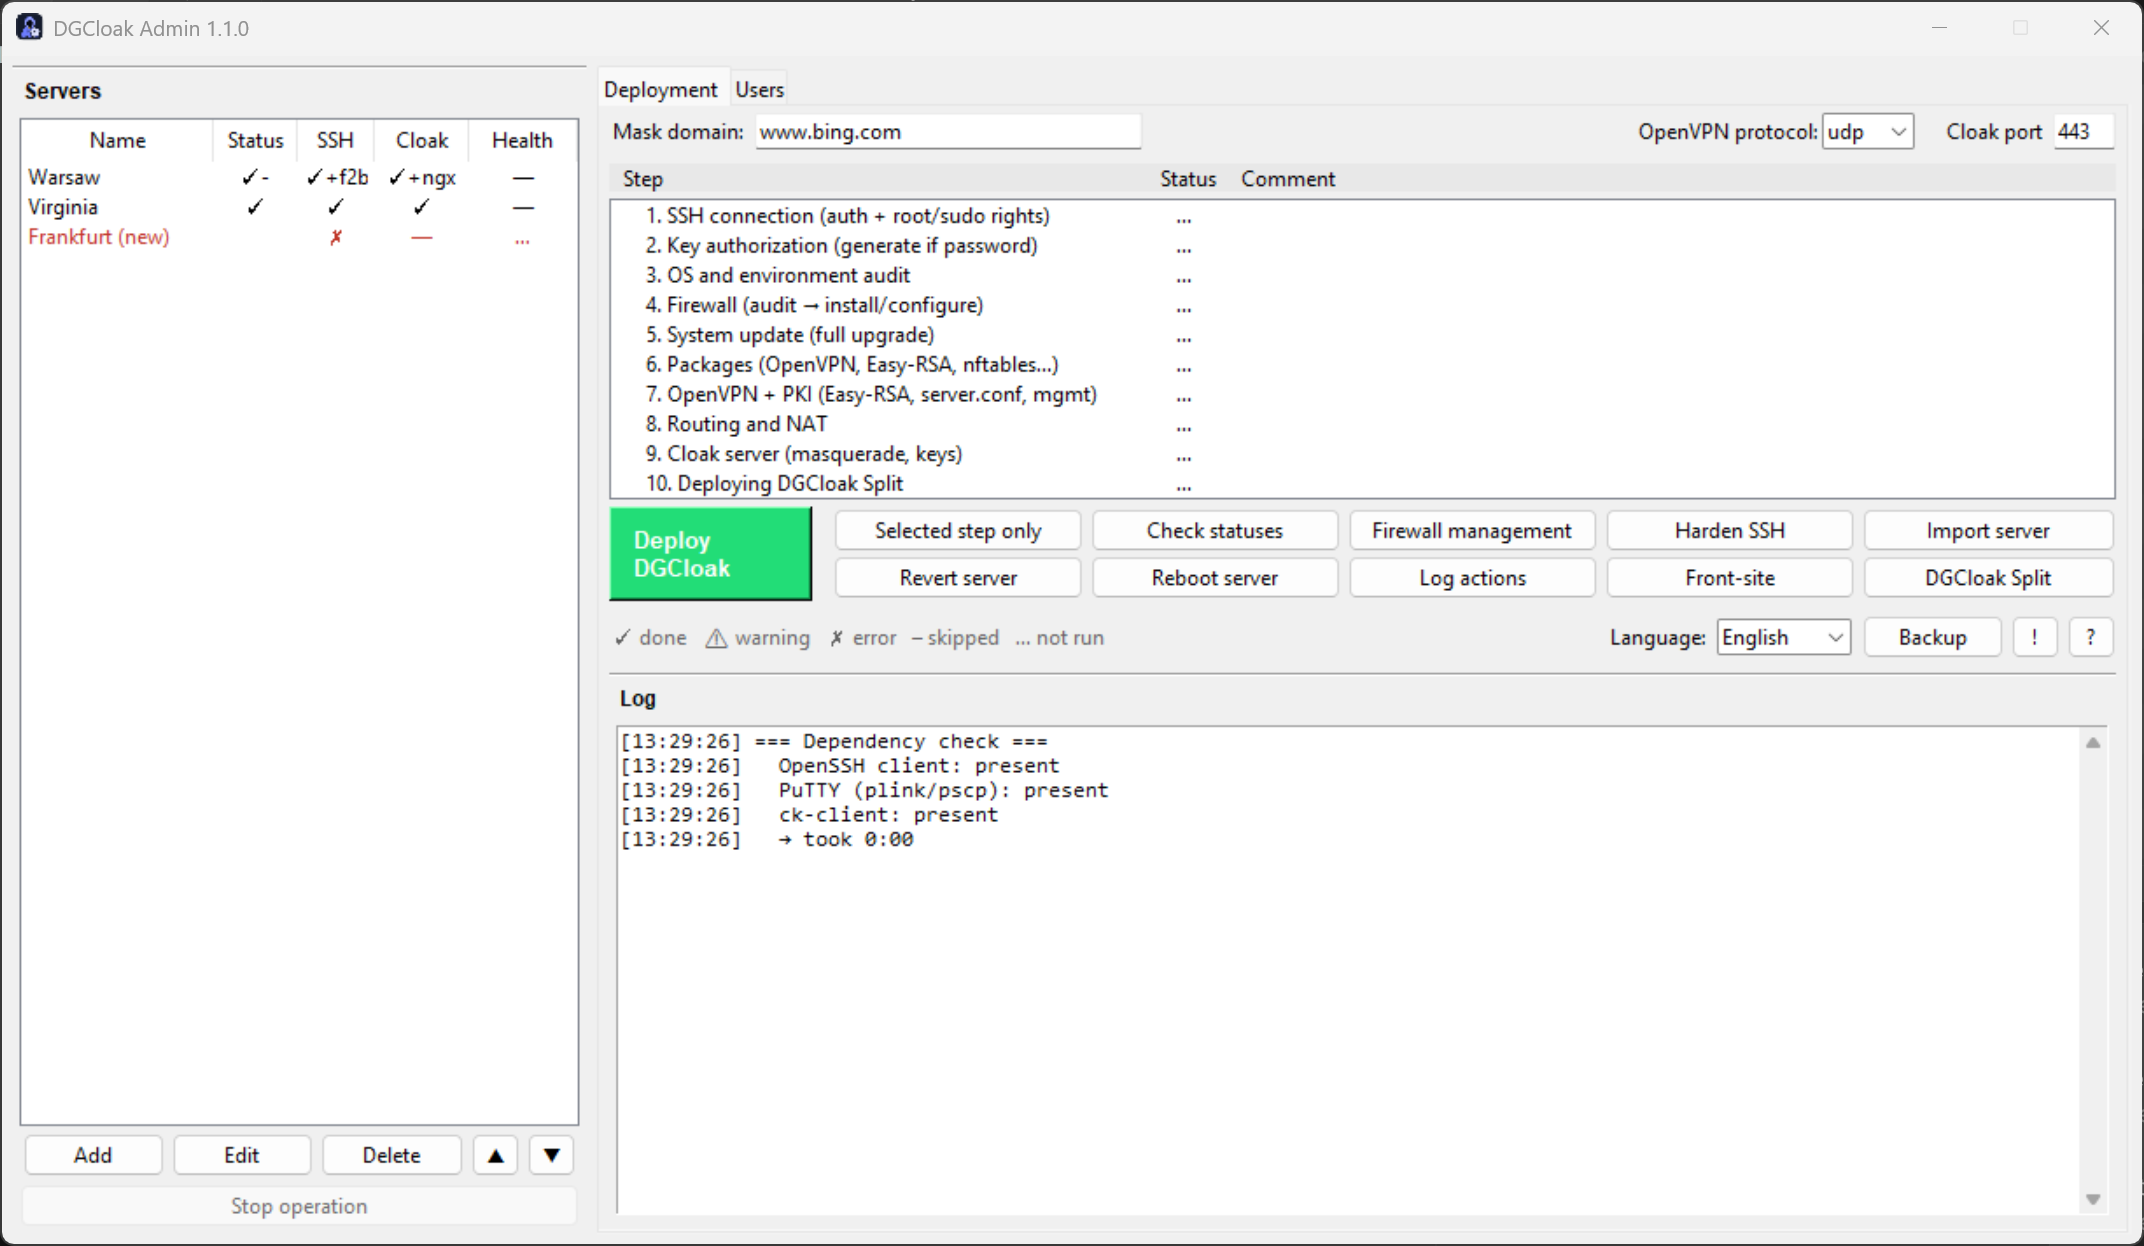
Task: Click the green Deploy DGCloak button
Action: point(711,554)
